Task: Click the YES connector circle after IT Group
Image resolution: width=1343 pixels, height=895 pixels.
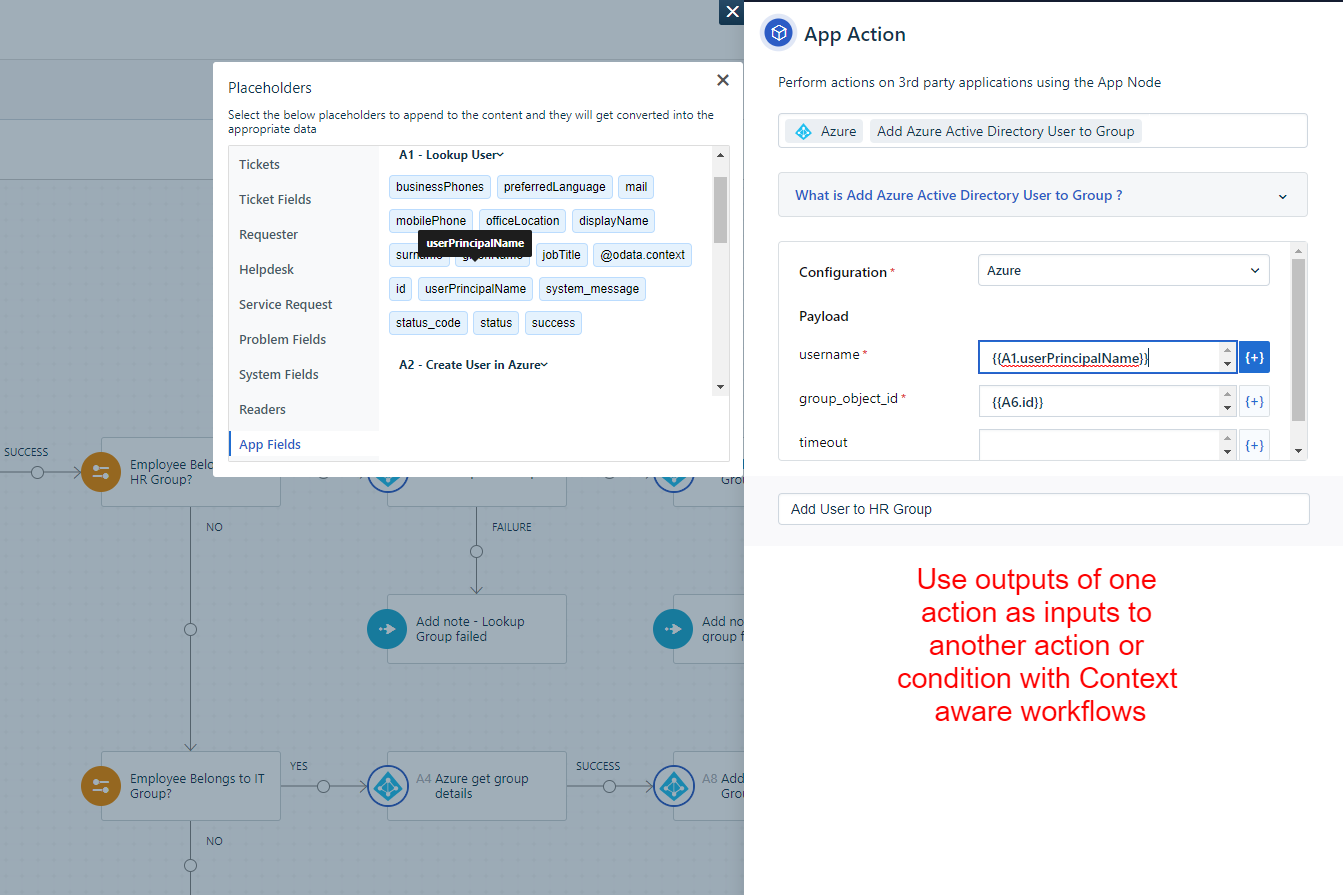Action: point(323,786)
